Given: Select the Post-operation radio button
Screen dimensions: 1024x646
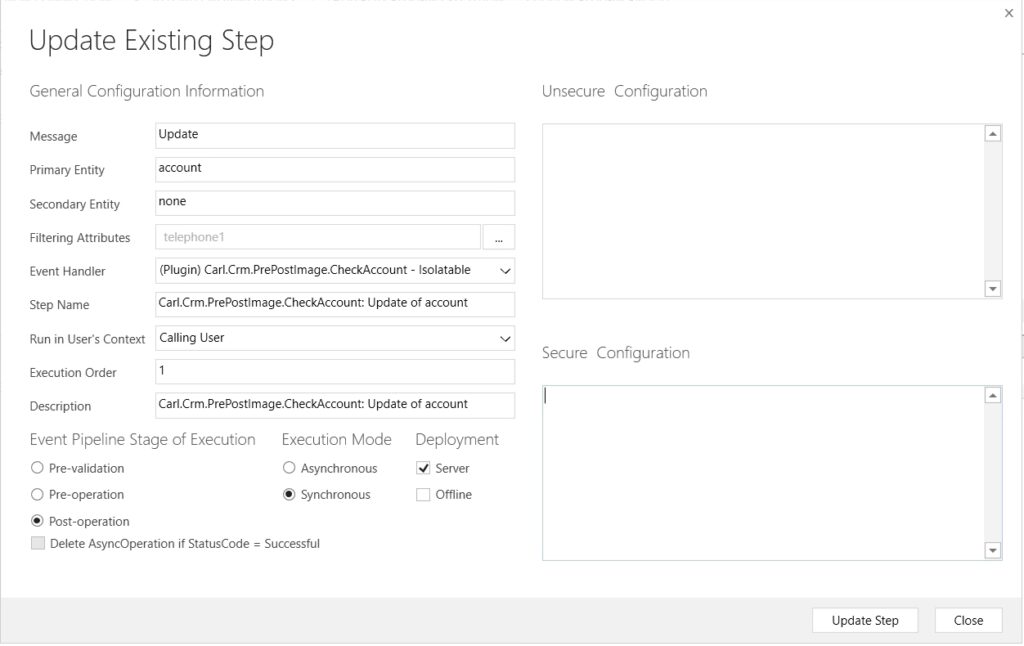Looking at the screenshot, I should 38,521.
